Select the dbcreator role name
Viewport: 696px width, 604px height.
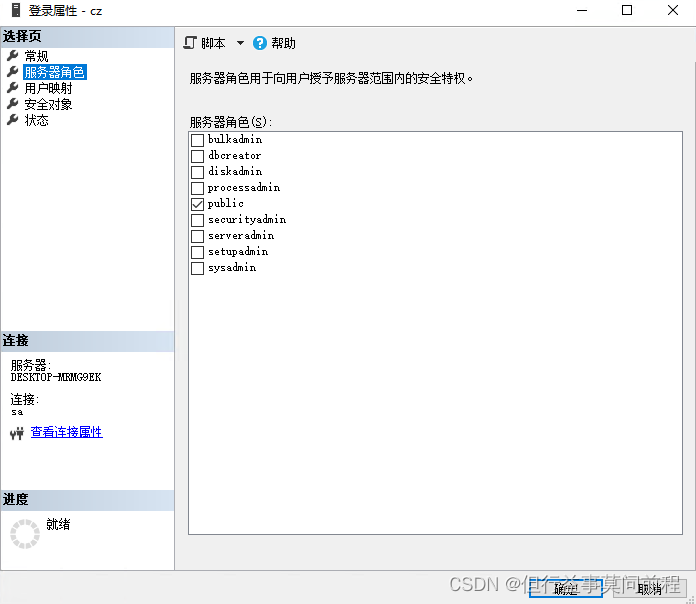(x=234, y=155)
